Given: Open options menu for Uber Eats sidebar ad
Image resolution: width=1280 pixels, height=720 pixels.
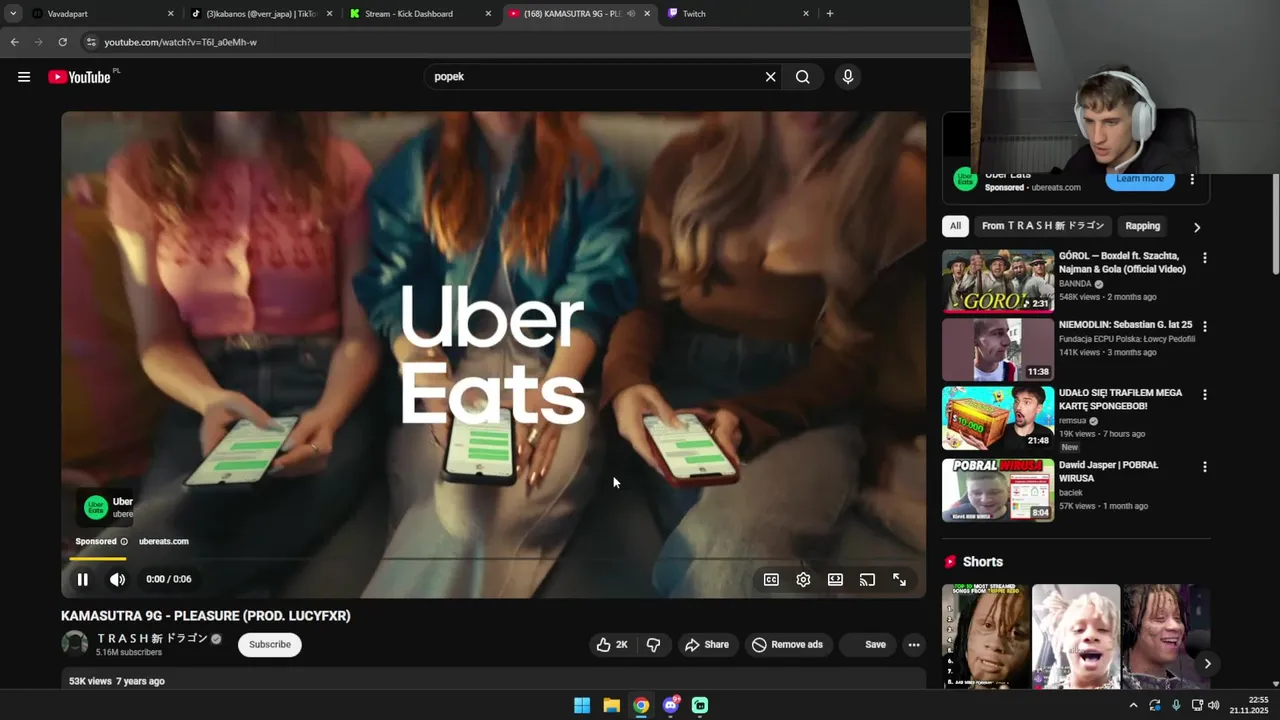Looking at the screenshot, I should click(x=1192, y=180).
